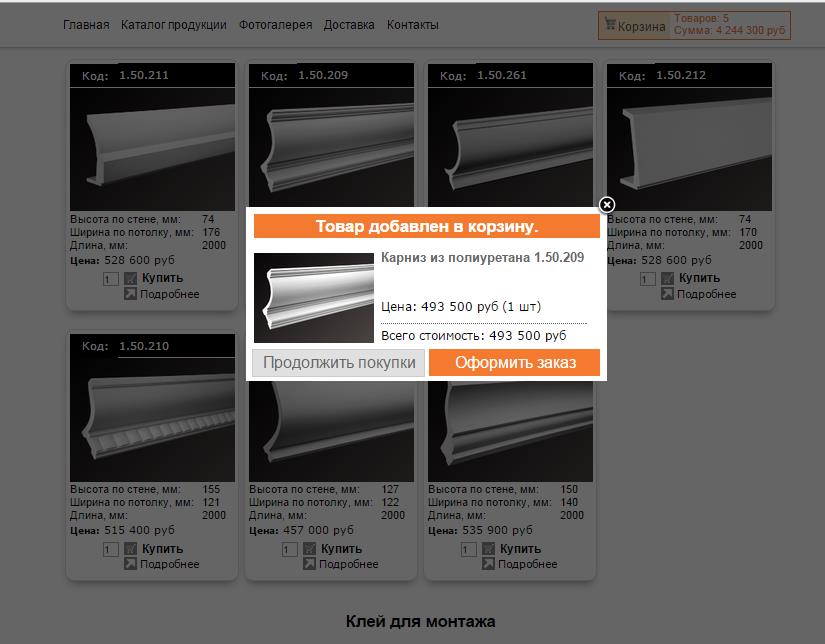Click Купить for the 457 000 руб item
The height and width of the screenshot is (644, 825).
pyautogui.click(x=341, y=548)
